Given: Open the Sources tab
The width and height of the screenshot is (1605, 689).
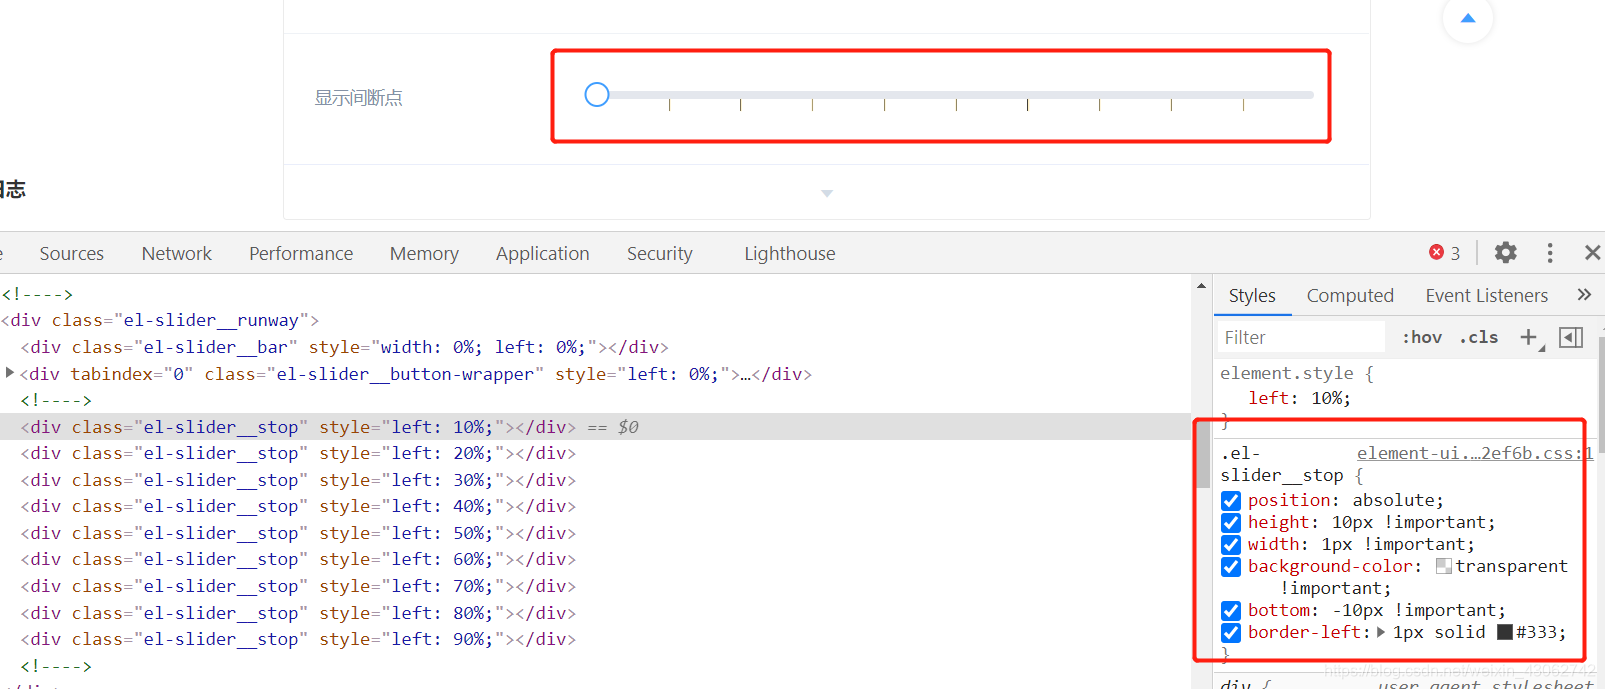Looking at the screenshot, I should [72, 254].
